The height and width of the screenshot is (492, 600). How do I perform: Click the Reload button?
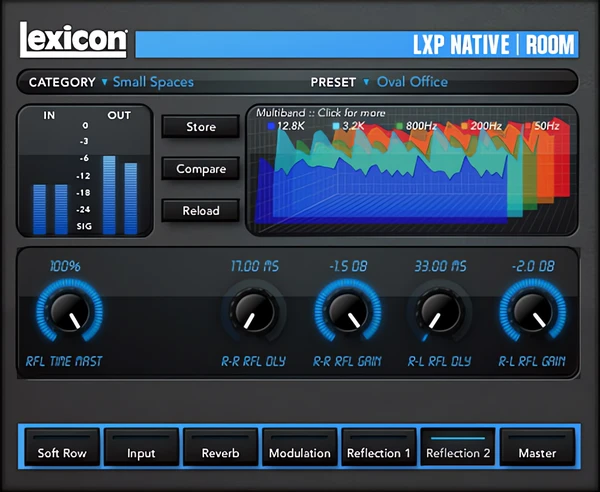pyautogui.click(x=201, y=210)
